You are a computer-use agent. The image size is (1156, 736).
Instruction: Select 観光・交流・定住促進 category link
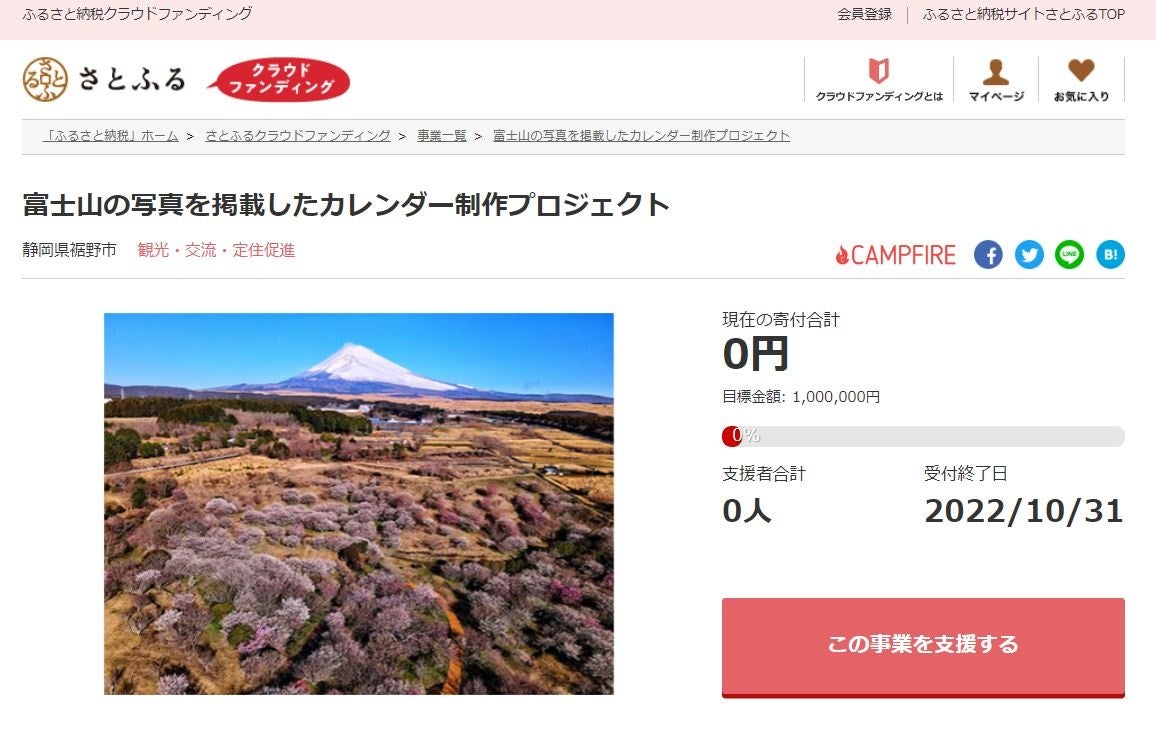pos(216,250)
